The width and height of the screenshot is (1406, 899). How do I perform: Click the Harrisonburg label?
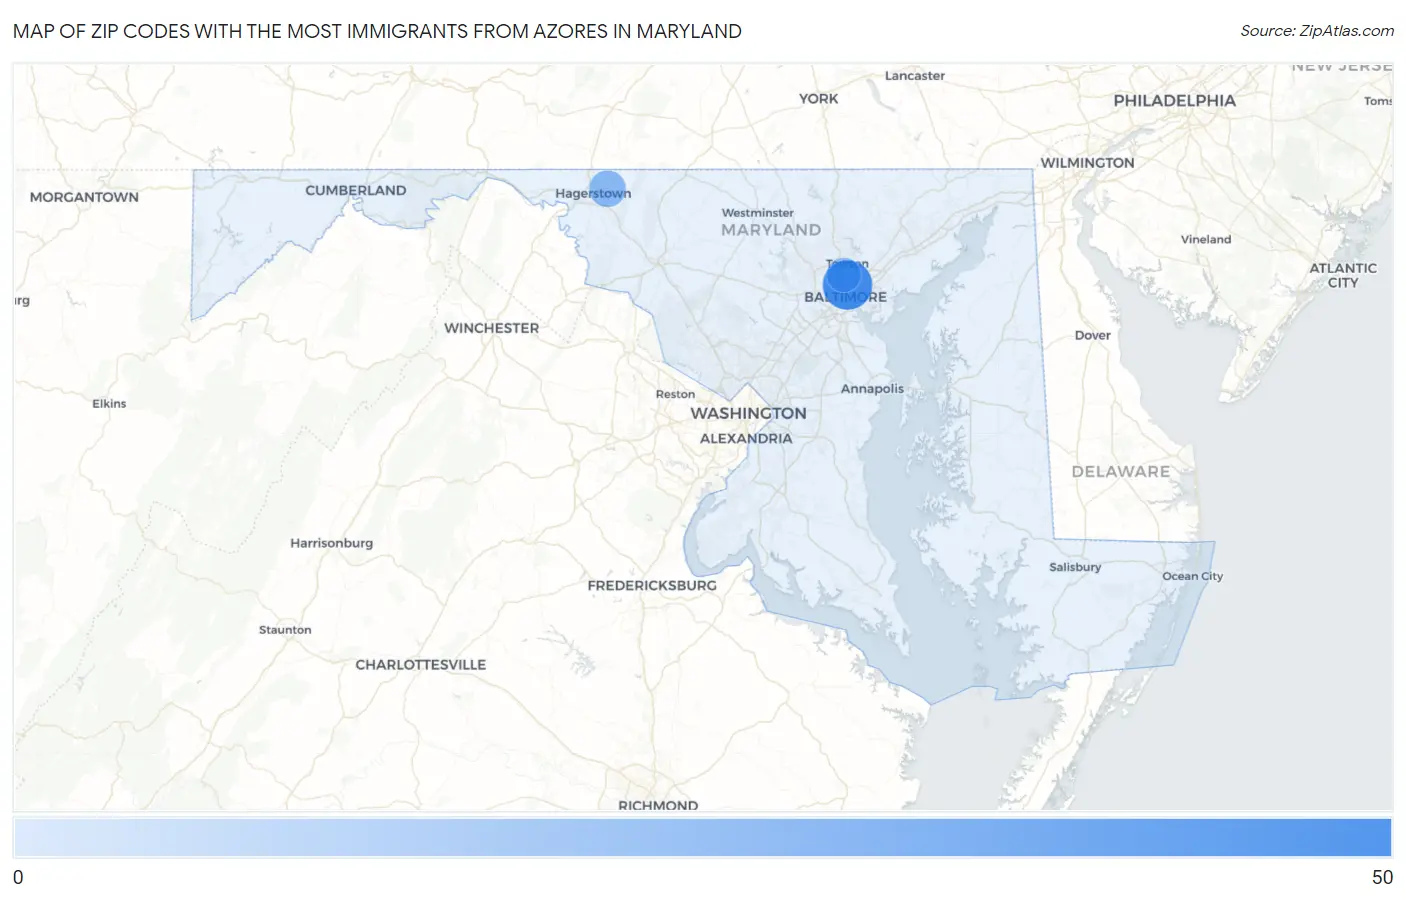click(x=331, y=543)
